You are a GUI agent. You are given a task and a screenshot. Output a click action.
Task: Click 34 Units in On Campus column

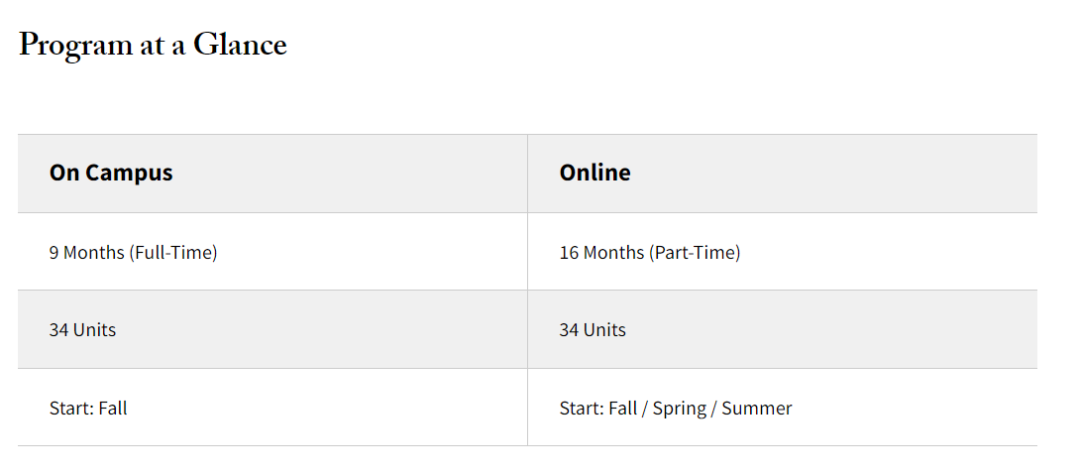[83, 330]
